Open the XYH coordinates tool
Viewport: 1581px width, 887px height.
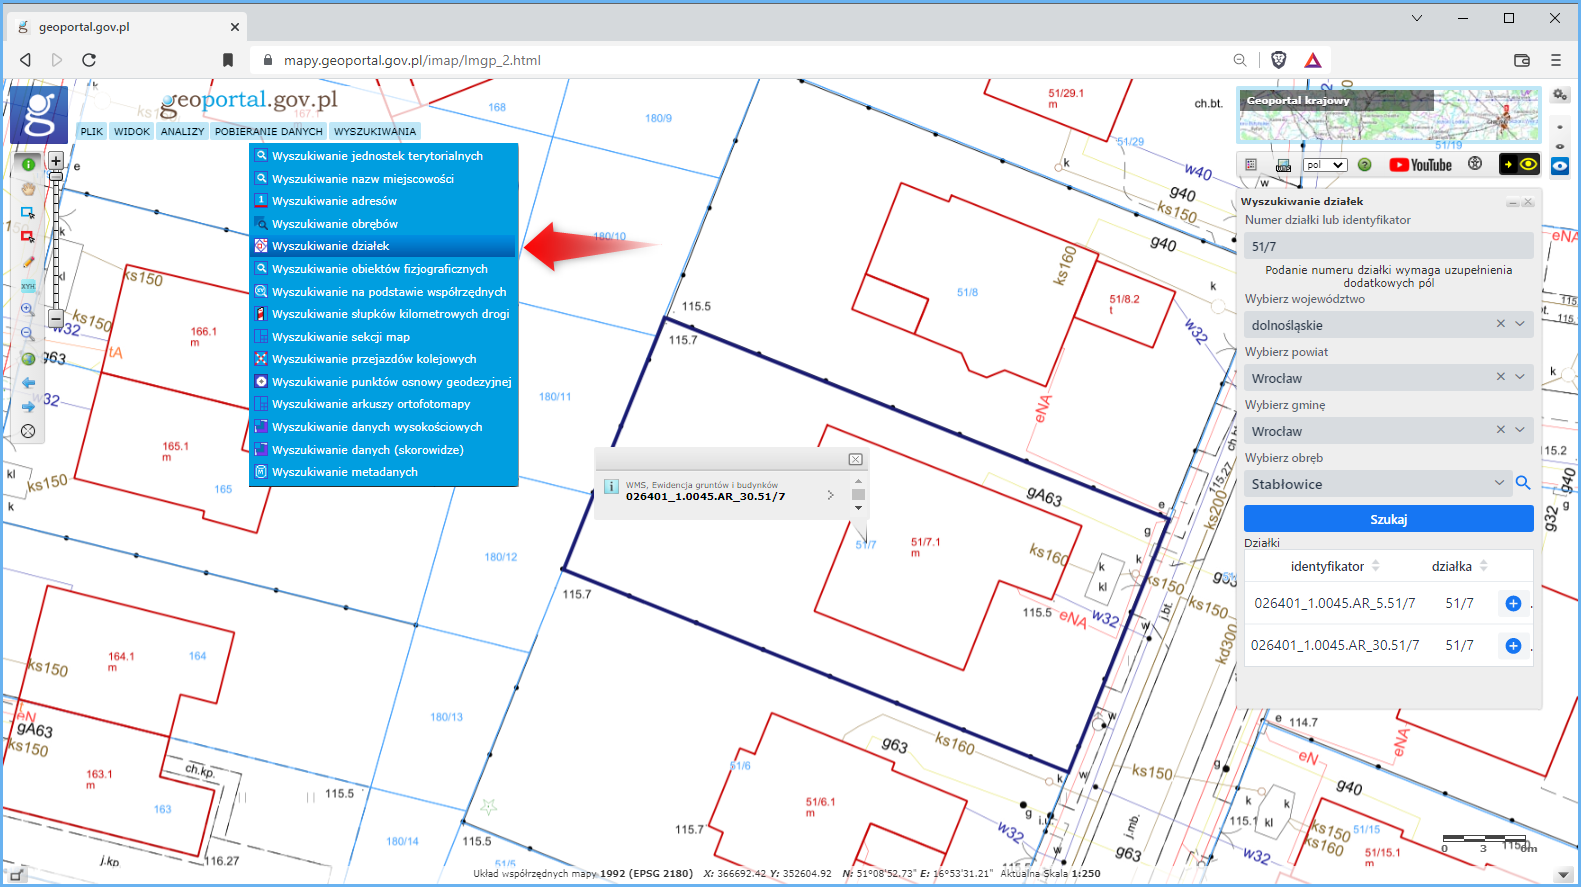28,286
